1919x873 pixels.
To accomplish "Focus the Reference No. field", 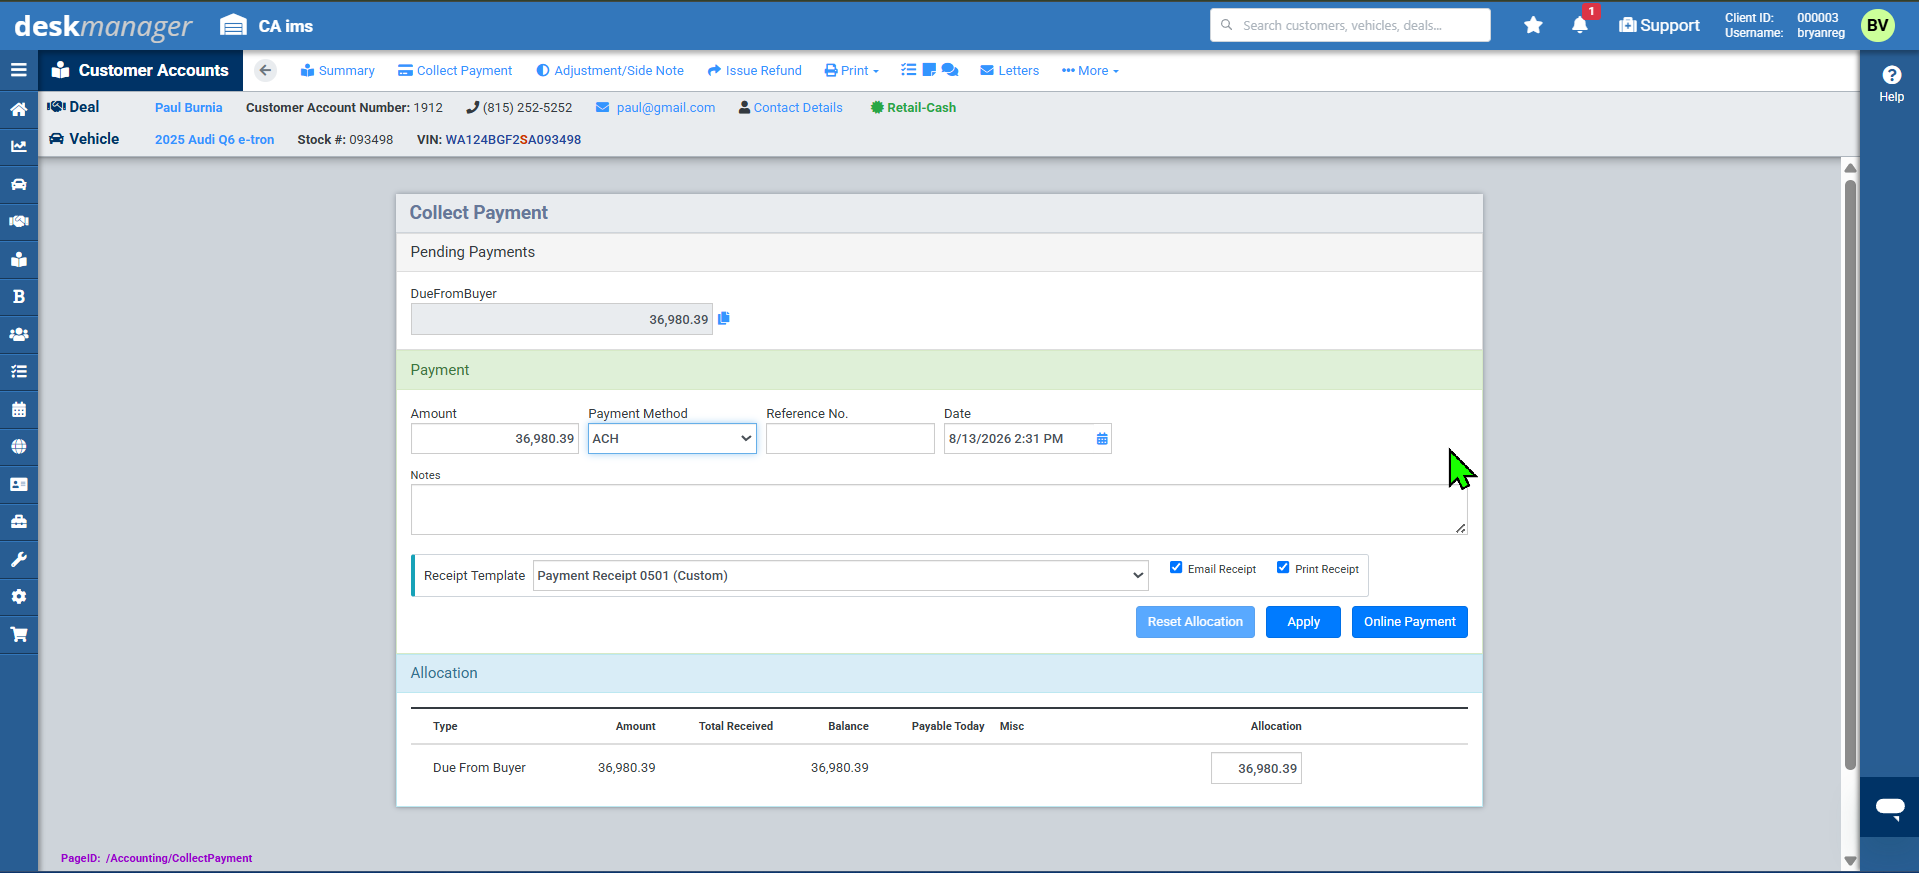I will [x=850, y=439].
